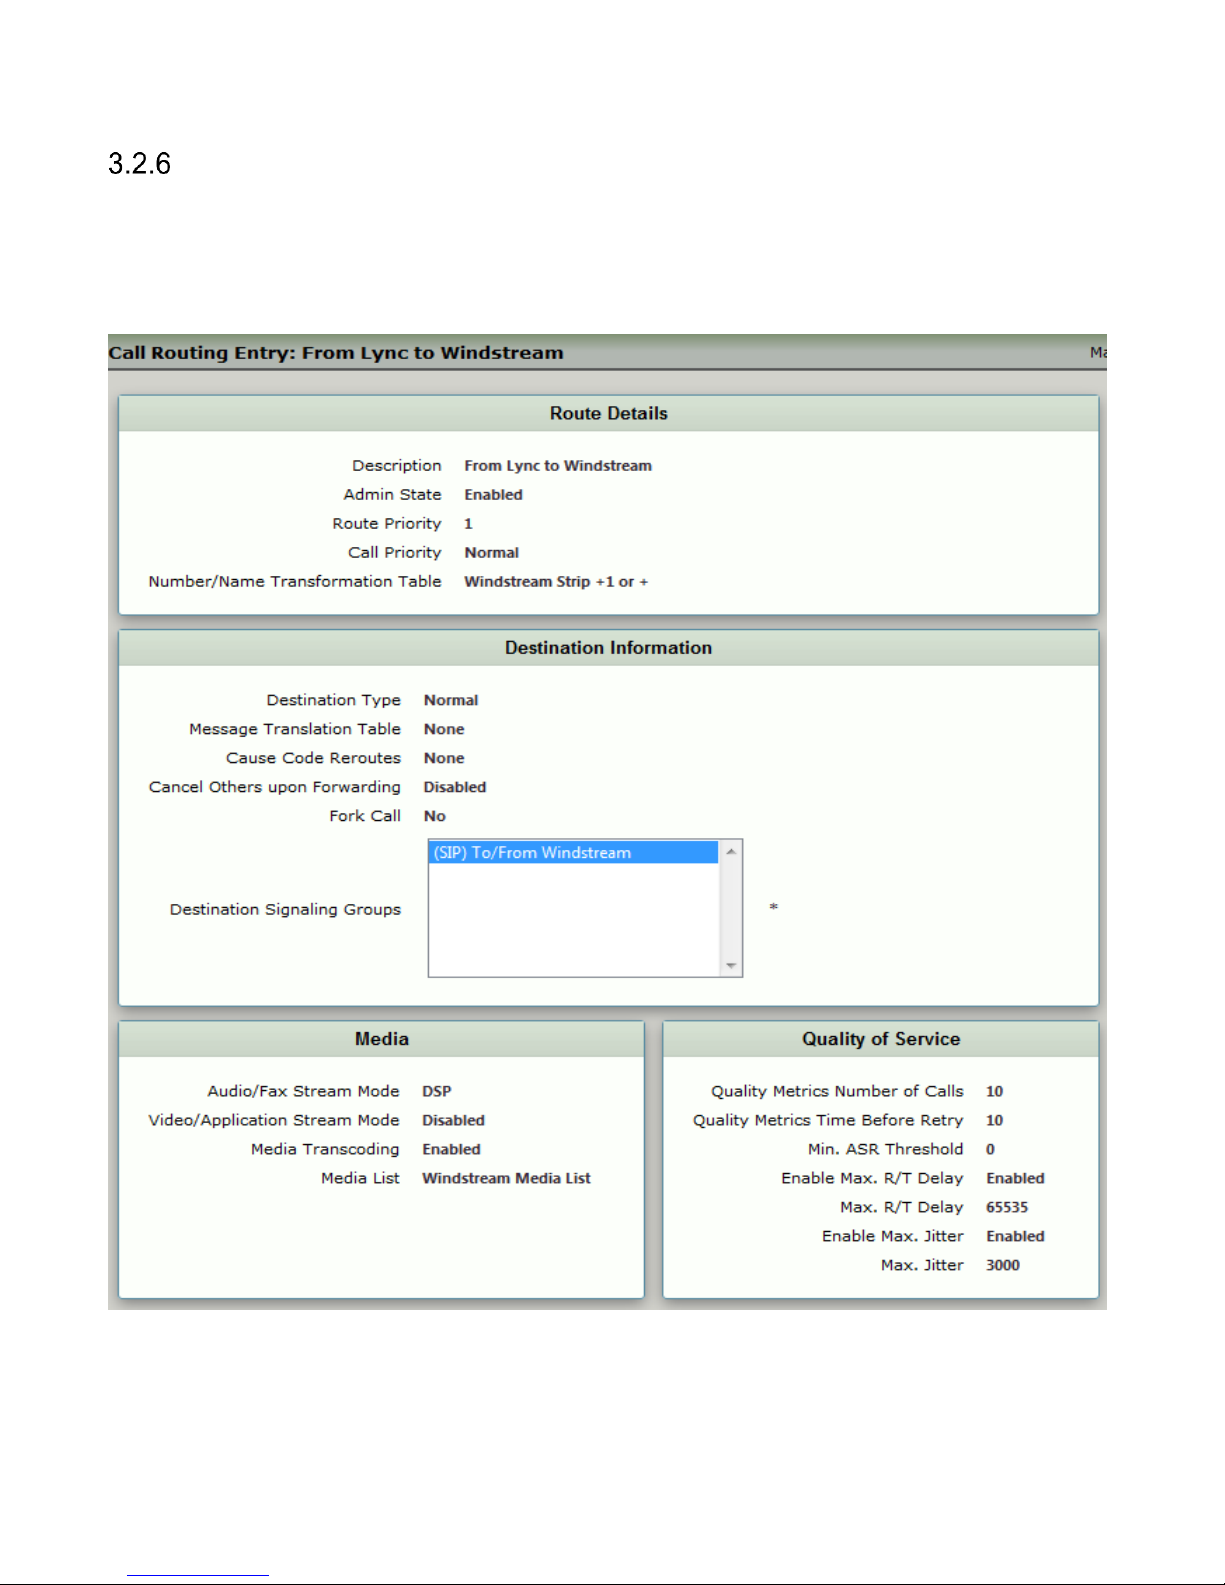Click the 'Media List' label
Screen dimensions: 1225x1585
(x=360, y=1179)
